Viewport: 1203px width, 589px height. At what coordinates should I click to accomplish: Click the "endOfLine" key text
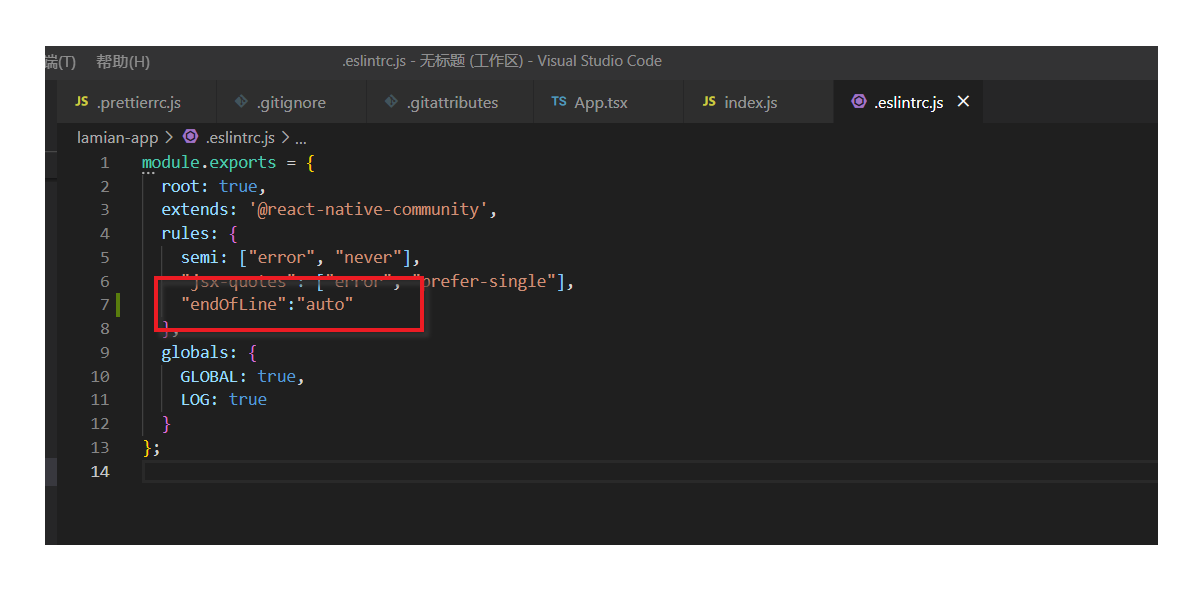coord(233,304)
